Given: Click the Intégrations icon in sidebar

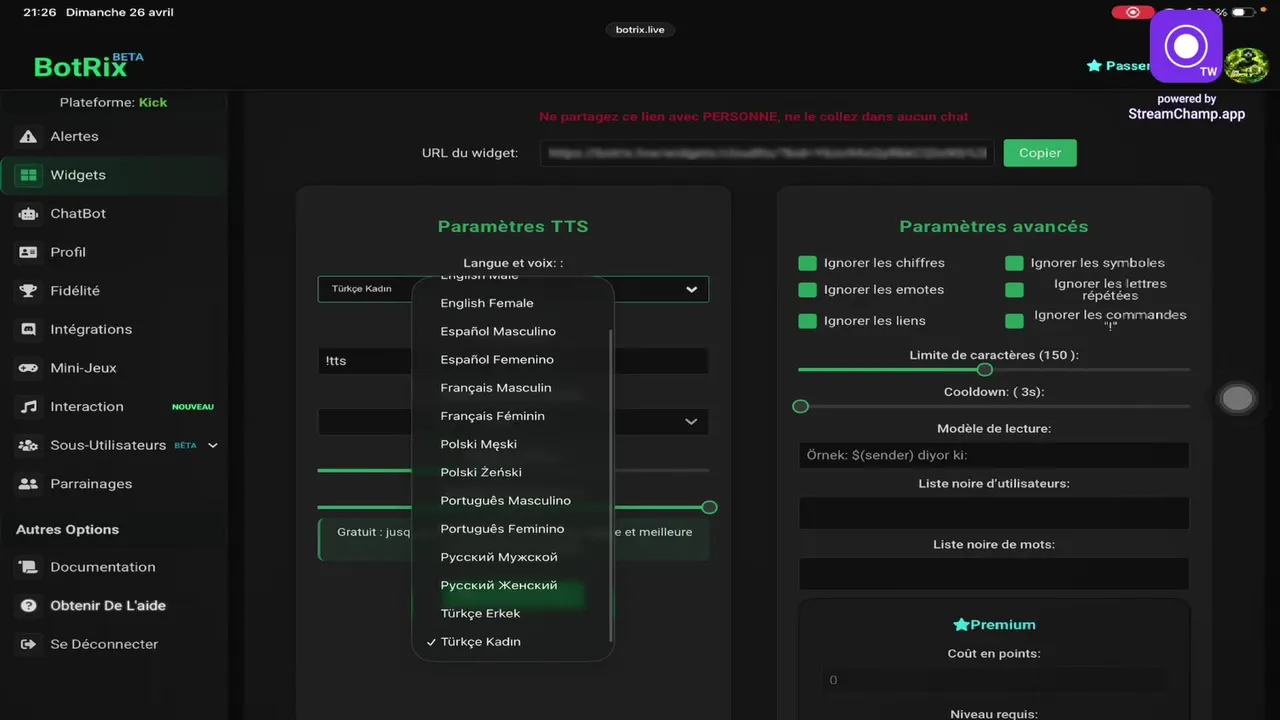Looking at the screenshot, I should [29, 329].
